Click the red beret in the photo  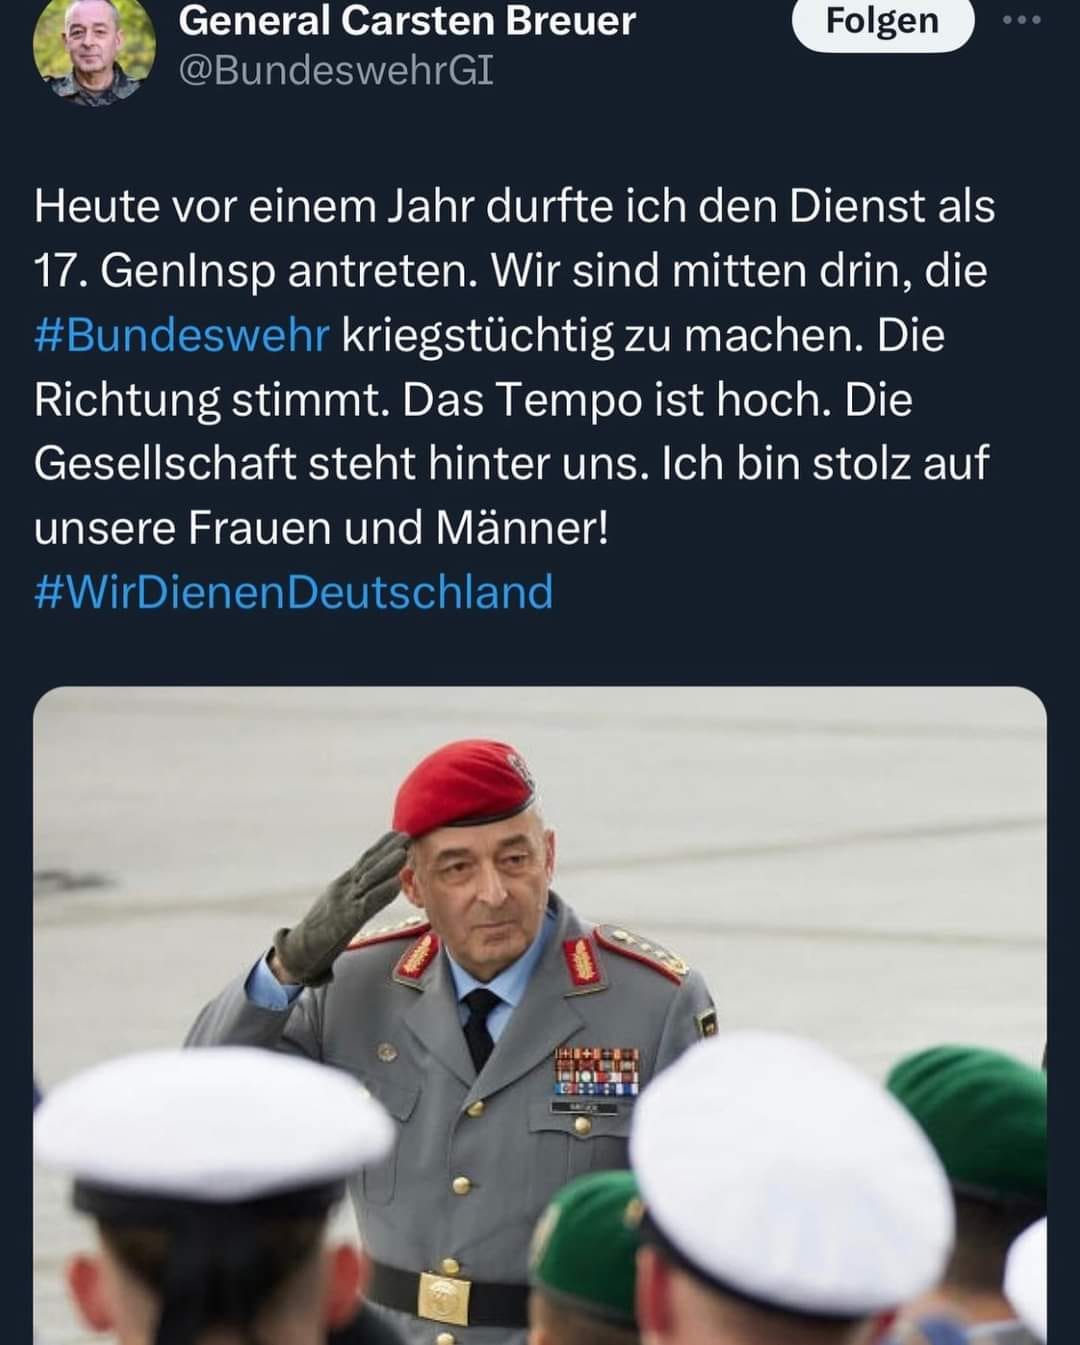click(x=463, y=786)
